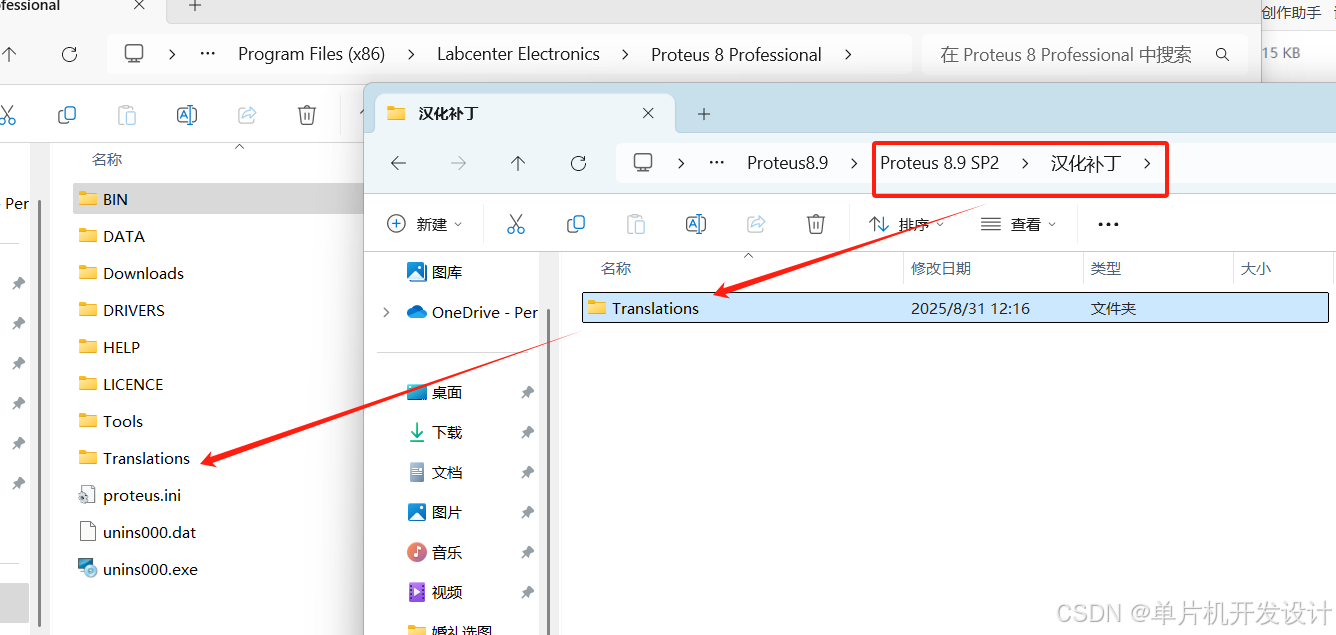This screenshot has height=635, width=1336.
Task: Click This PC monitor icon in 汉化补丁 address bar
Action: (643, 162)
